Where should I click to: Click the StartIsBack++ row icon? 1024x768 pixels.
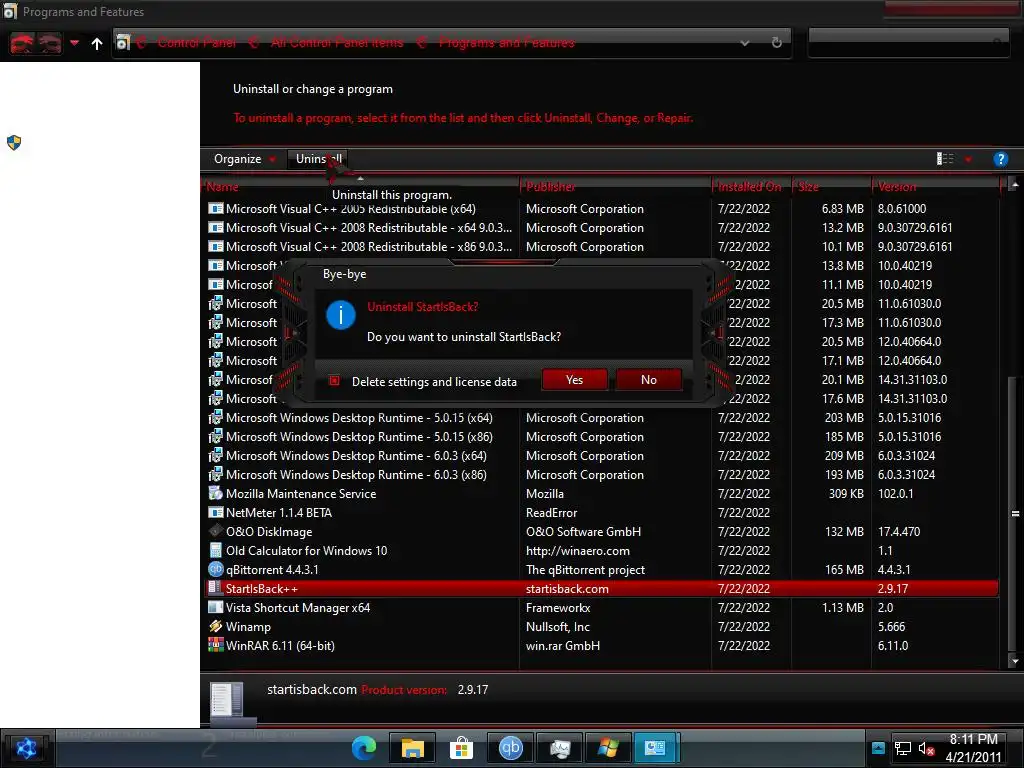(215, 588)
